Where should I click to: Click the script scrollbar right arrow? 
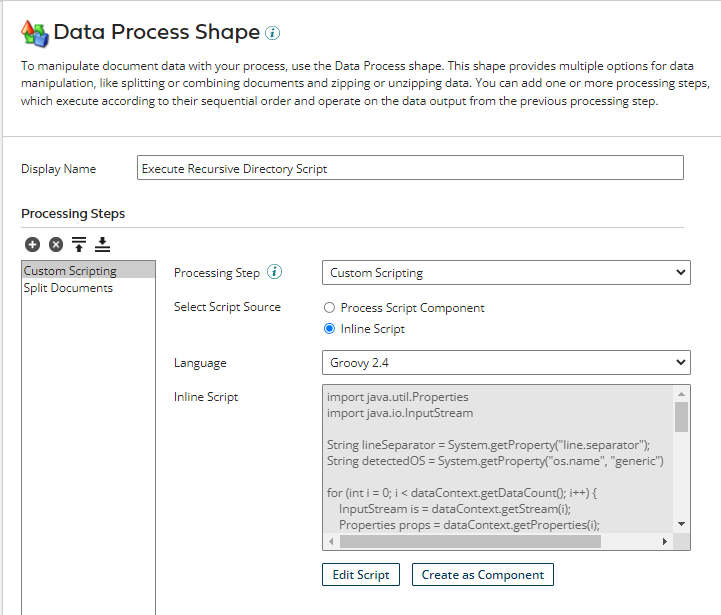click(x=664, y=542)
